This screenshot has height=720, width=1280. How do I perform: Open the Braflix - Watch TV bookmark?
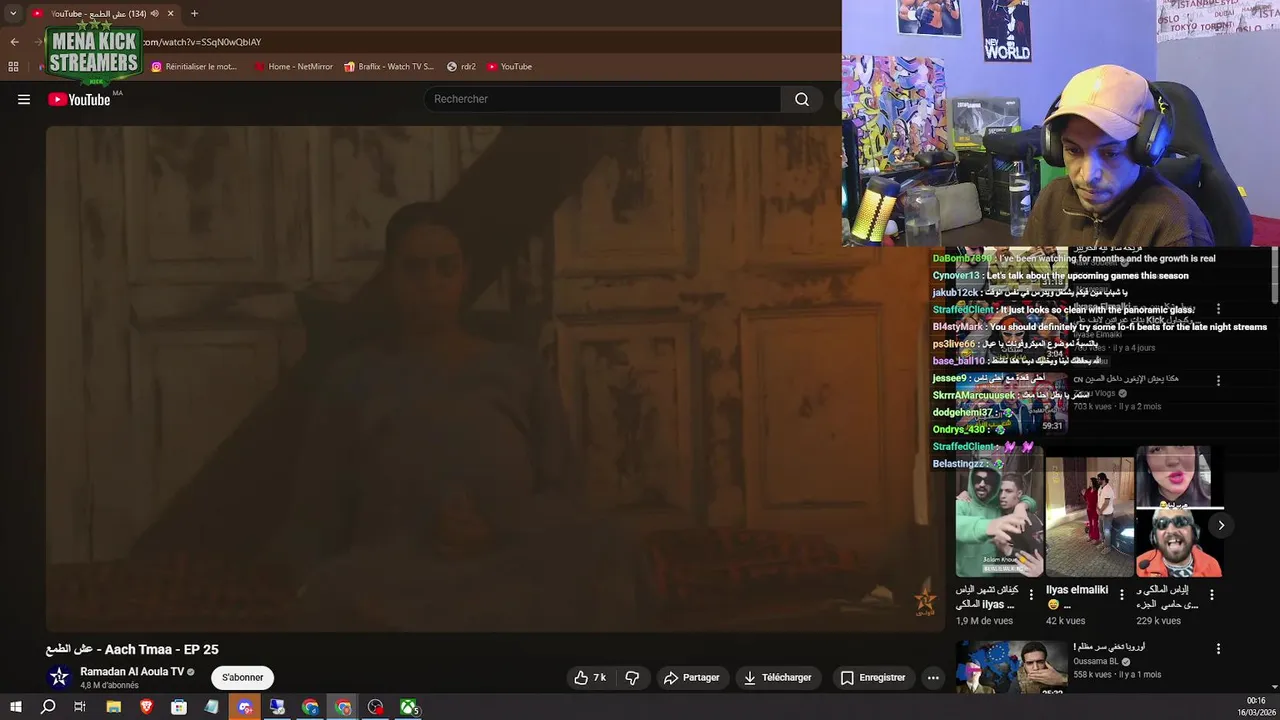click(x=389, y=66)
